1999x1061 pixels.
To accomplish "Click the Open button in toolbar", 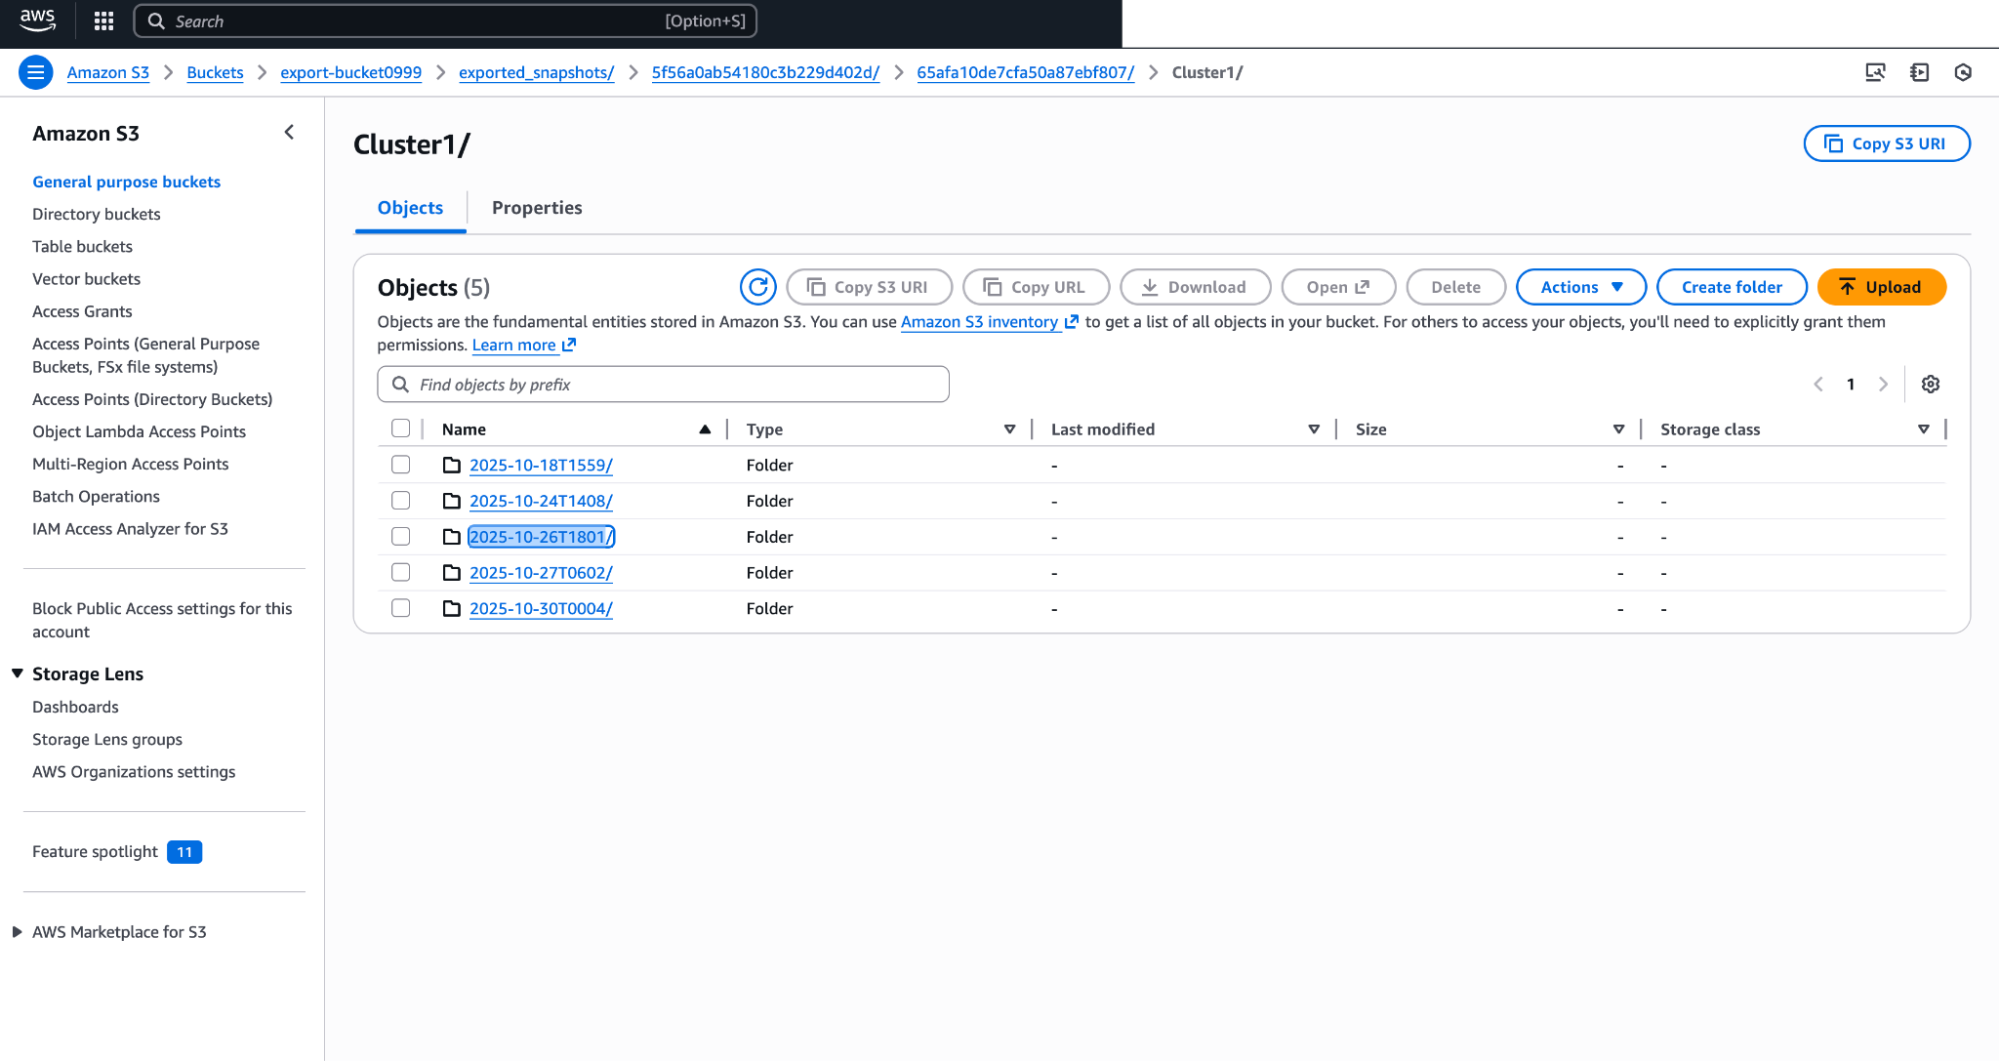I will (1338, 287).
